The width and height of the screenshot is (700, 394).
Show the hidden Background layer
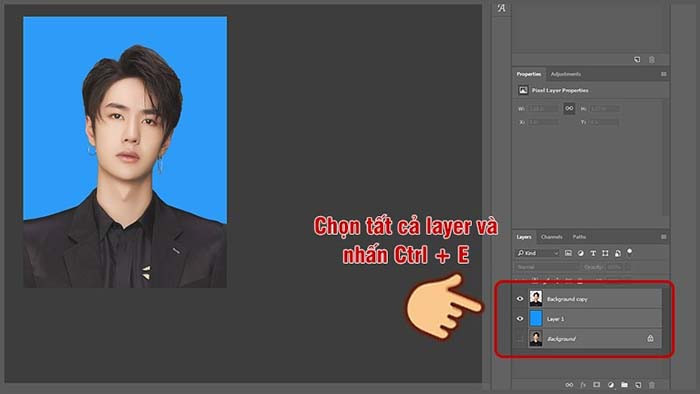click(x=520, y=339)
